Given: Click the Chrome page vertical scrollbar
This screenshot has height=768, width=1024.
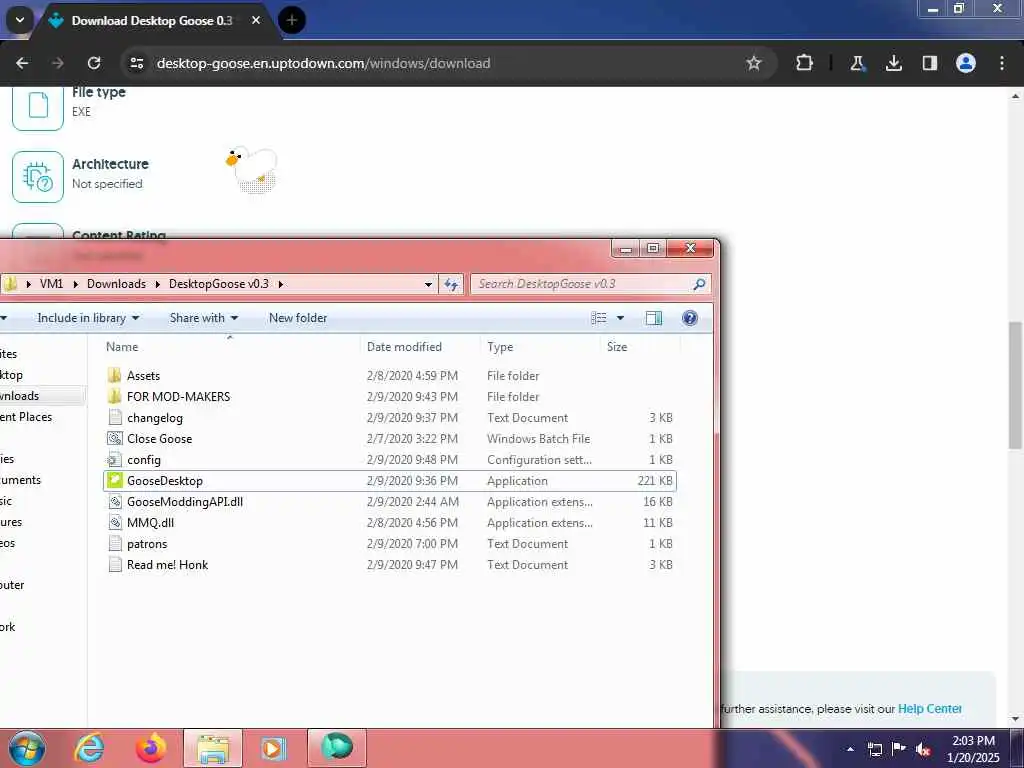Looking at the screenshot, I should click(1016, 385).
